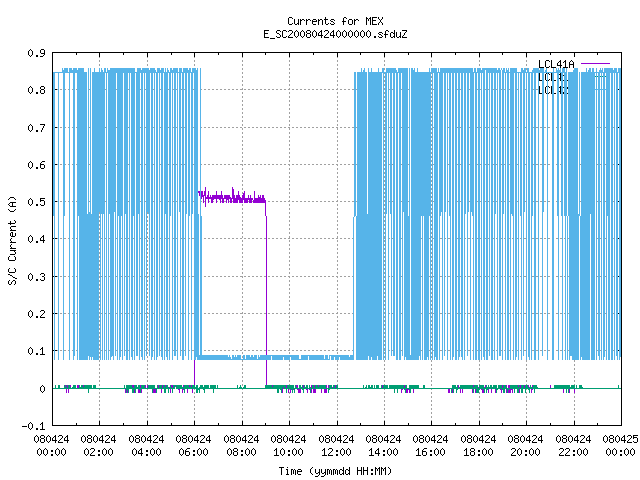Click the x-axis time label '18:00'
The height and width of the screenshot is (480, 640).
click(x=478, y=452)
